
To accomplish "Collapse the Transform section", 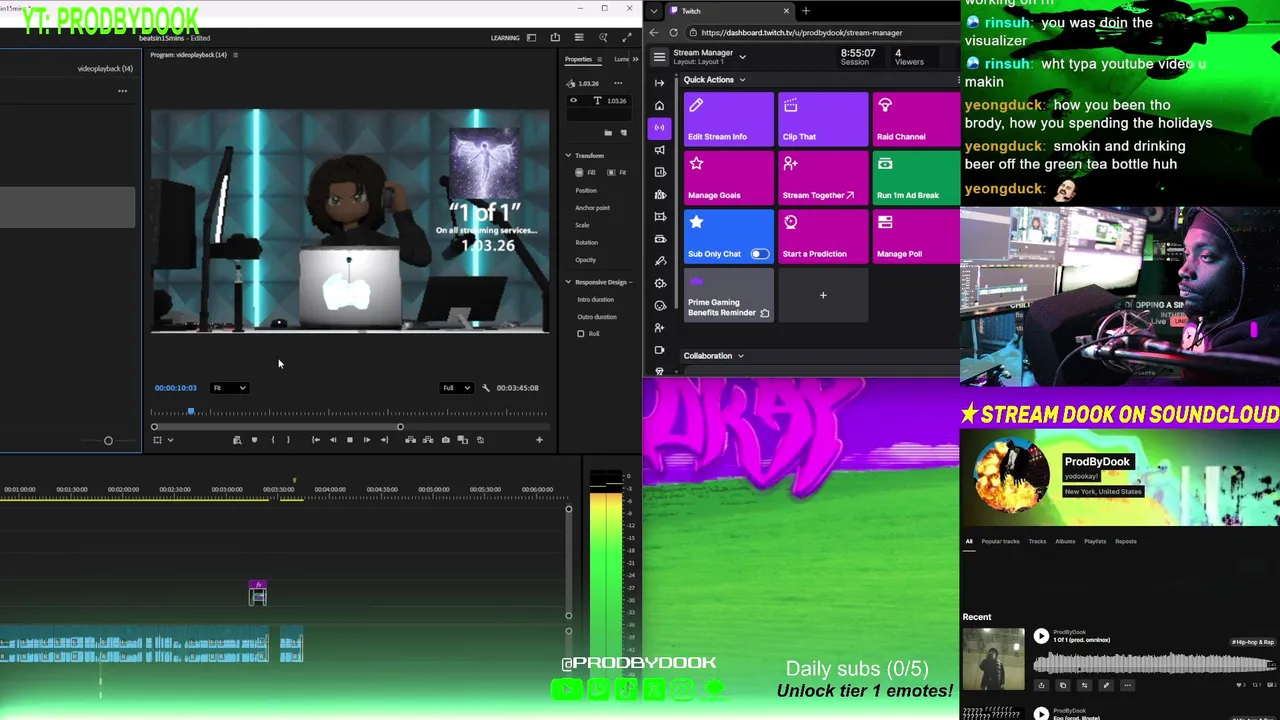I will point(568,156).
